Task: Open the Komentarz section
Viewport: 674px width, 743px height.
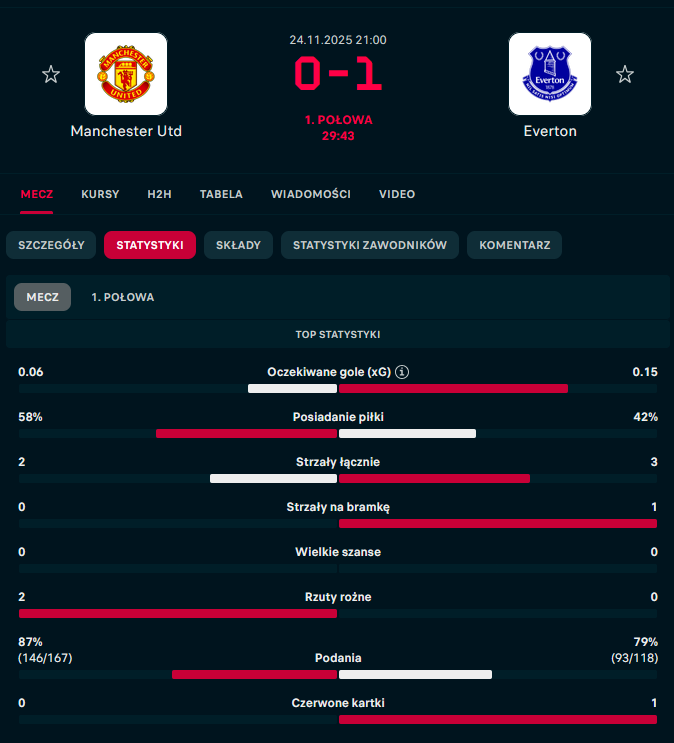Action: click(x=515, y=245)
